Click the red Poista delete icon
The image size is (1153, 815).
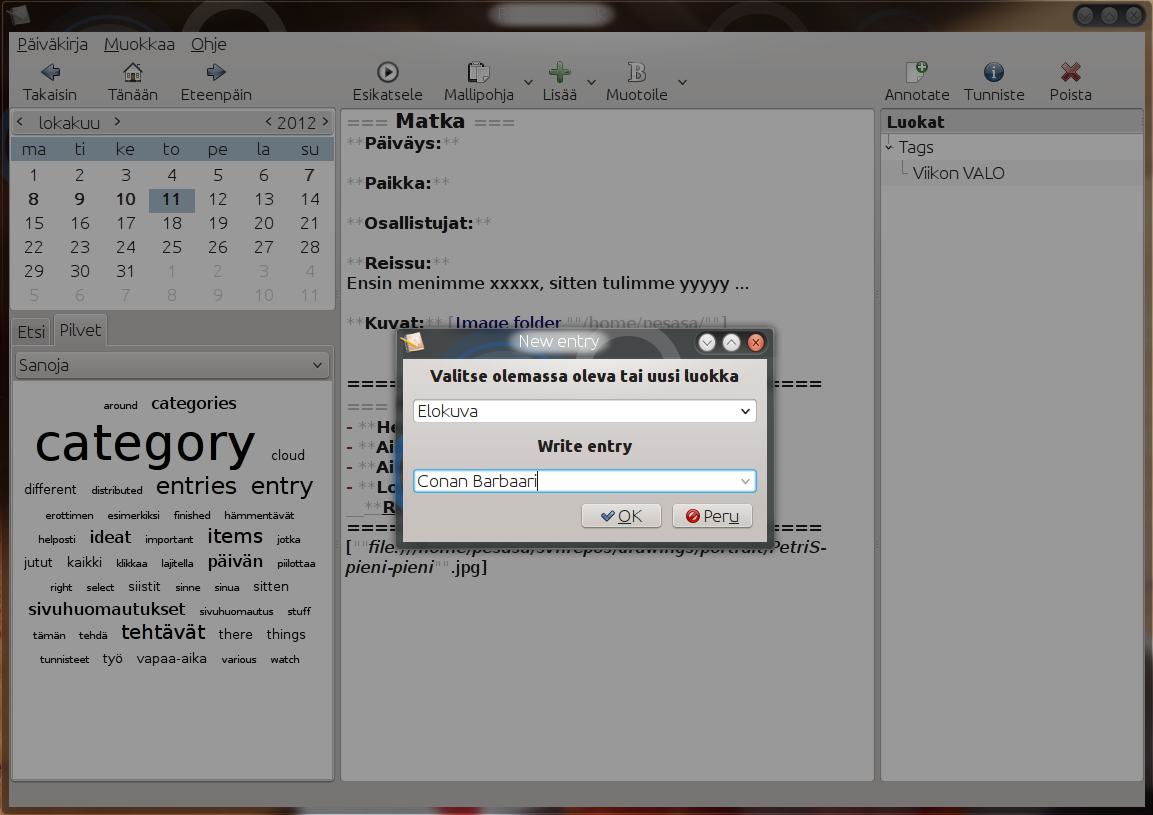click(1071, 72)
